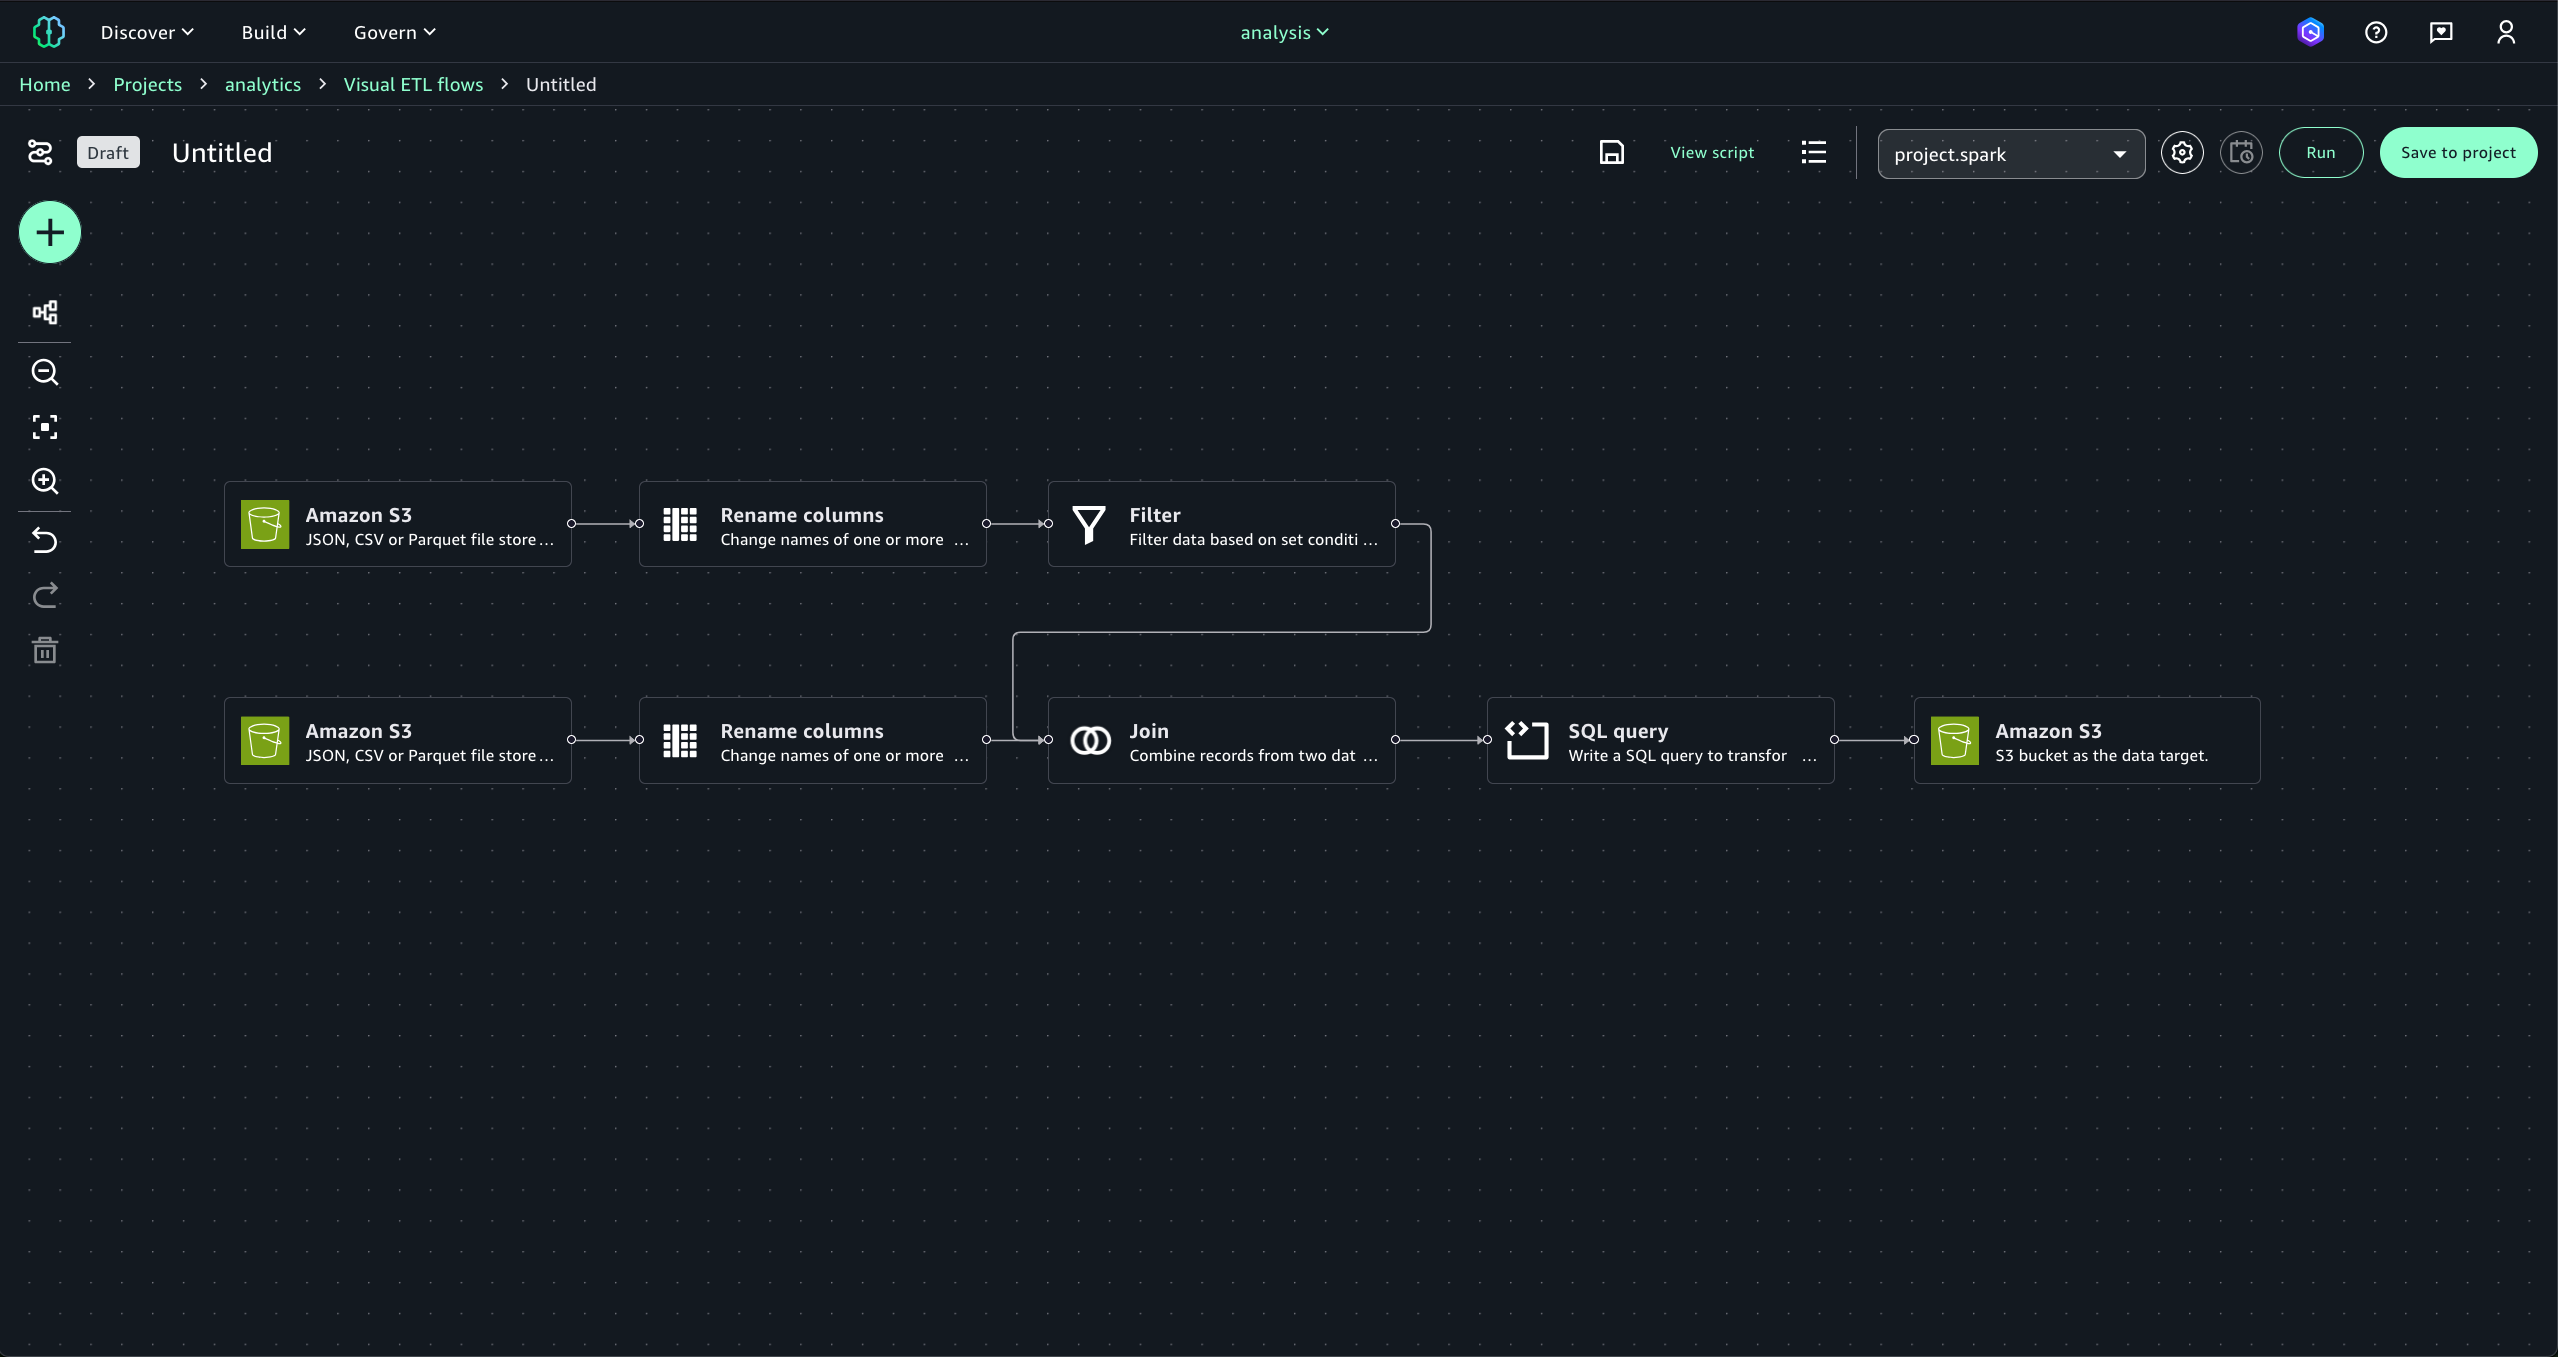Click the green add node plus button

[49, 233]
